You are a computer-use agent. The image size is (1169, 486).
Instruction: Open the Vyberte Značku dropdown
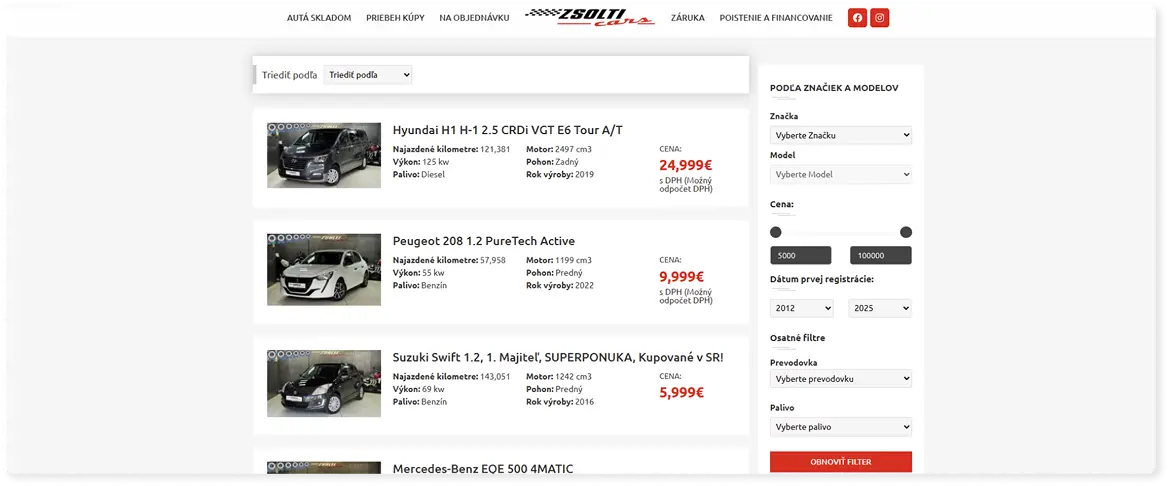(x=841, y=135)
